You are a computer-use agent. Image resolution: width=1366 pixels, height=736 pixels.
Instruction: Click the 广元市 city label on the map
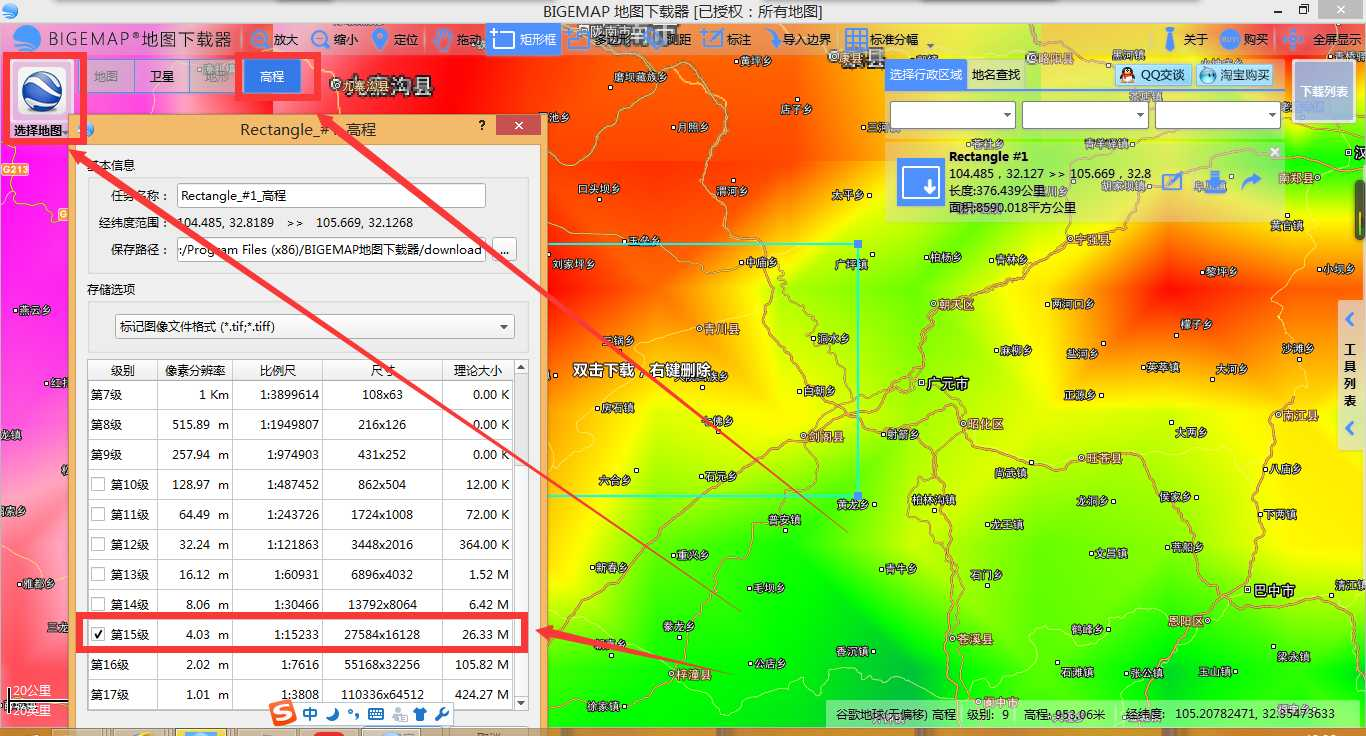click(x=947, y=383)
